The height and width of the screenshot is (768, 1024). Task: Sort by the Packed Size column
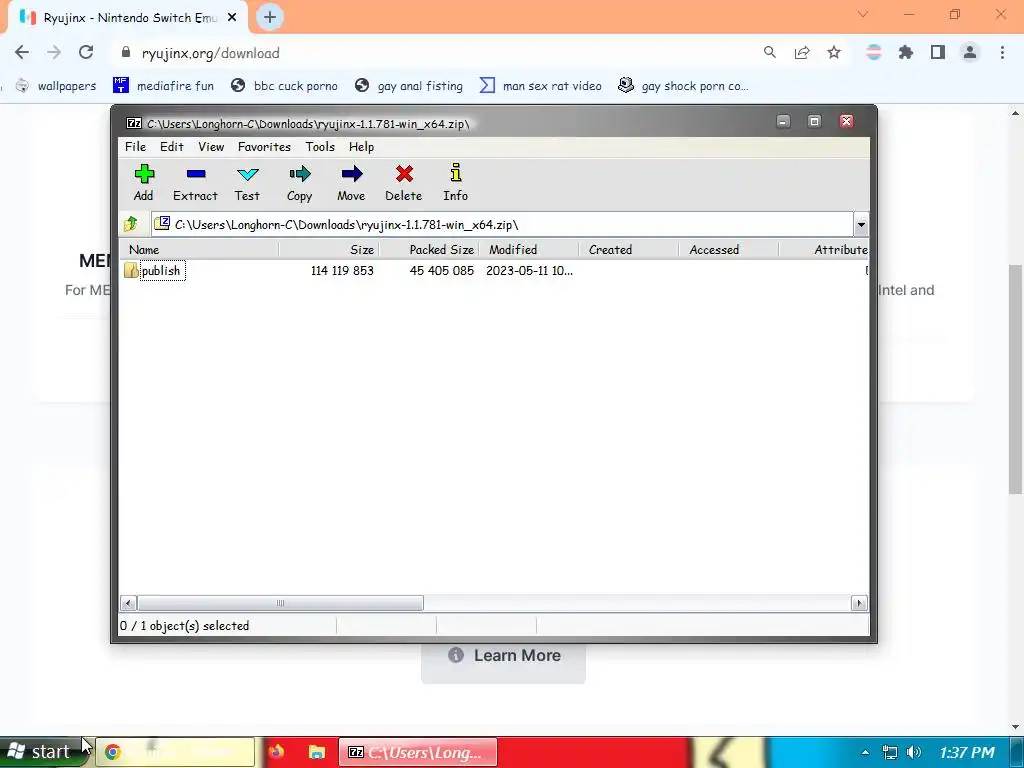tap(429, 249)
